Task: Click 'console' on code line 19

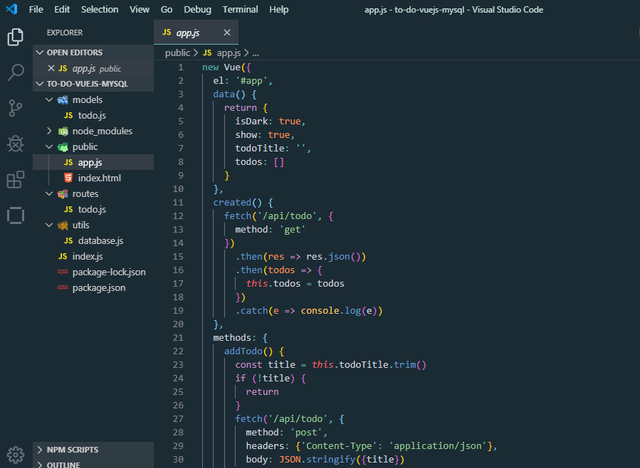Action: (x=320, y=311)
